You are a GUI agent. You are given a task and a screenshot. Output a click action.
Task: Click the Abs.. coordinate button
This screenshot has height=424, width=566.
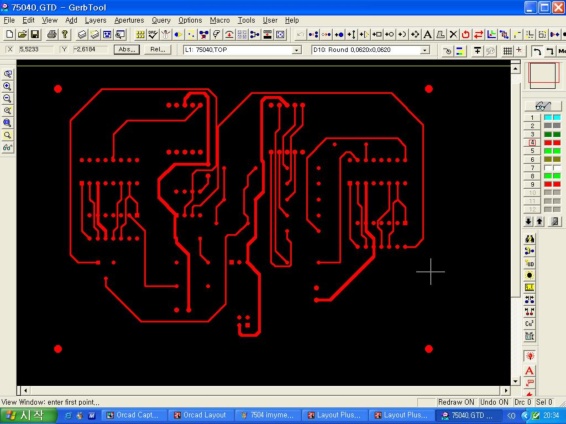127,49
